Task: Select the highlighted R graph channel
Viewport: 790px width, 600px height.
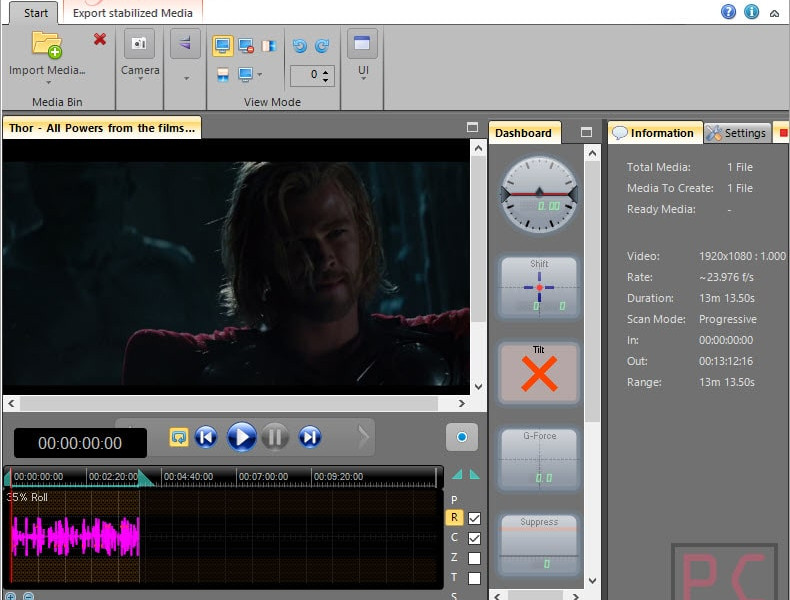Action: pyautogui.click(x=454, y=517)
